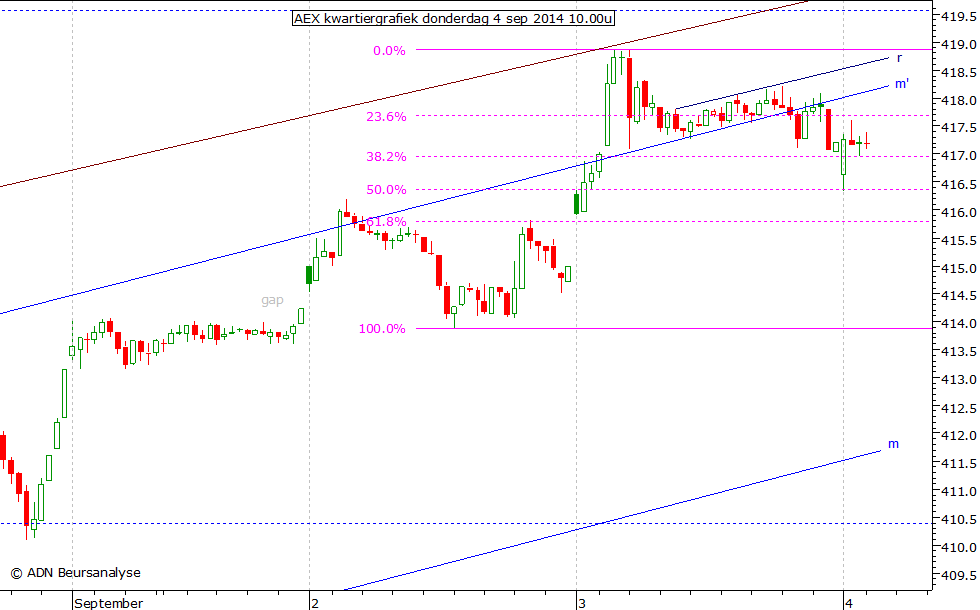Select the 100.0% Fibonacci label
This screenshot has height=610, width=980.
382,329
